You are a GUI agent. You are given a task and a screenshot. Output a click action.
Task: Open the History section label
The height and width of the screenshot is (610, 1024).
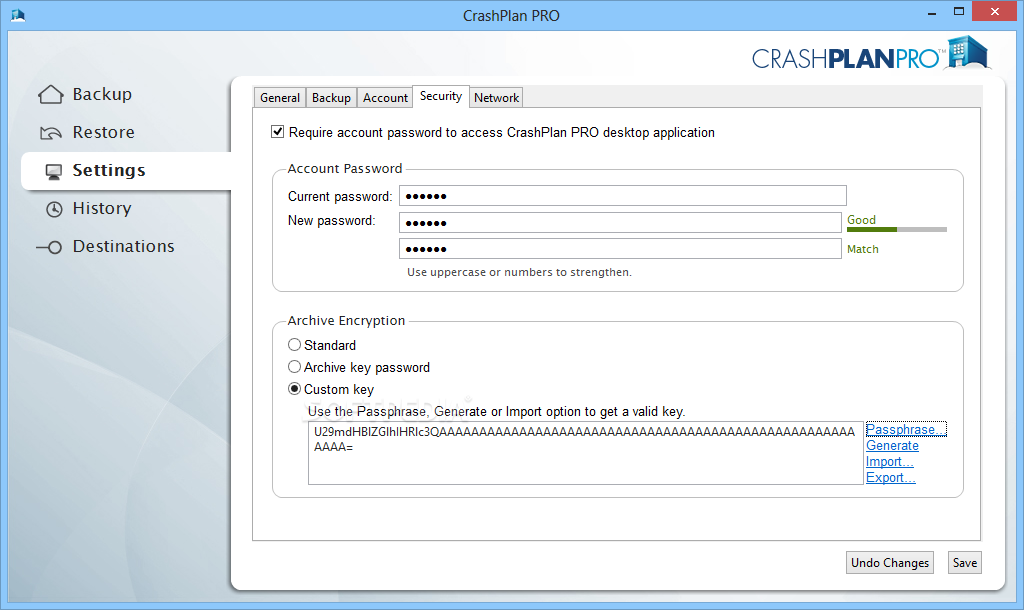pos(102,208)
